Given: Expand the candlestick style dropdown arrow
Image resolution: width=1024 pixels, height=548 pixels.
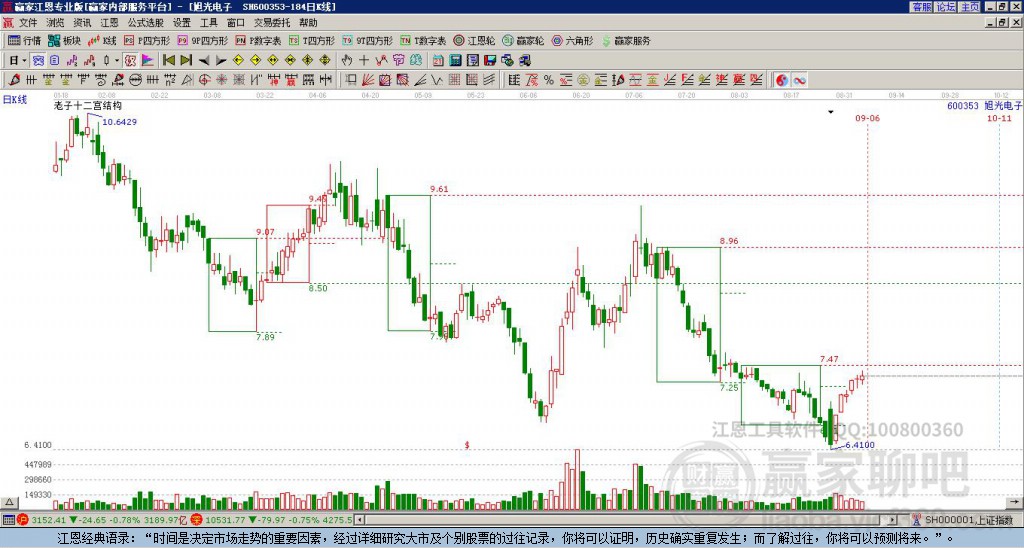Looking at the screenshot, I should coord(117,61).
